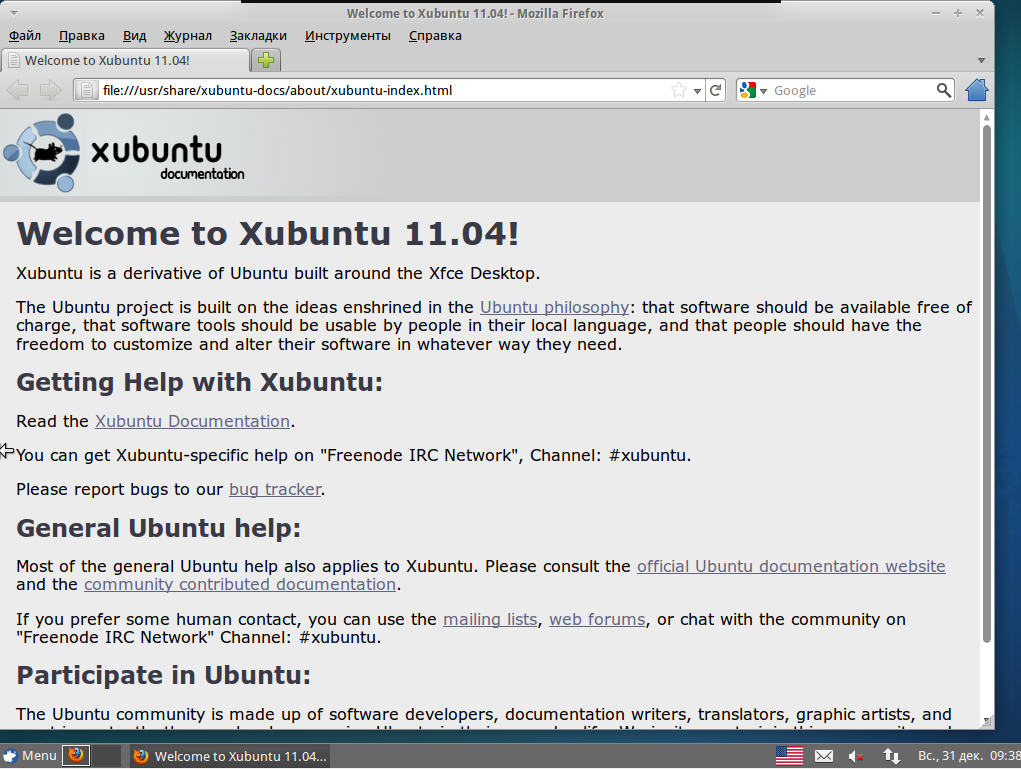The height and width of the screenshot is (769, 1021).
Task: Open keyboard layout US flag indicator
Action: pyautogui.click(x=789, y=756)
